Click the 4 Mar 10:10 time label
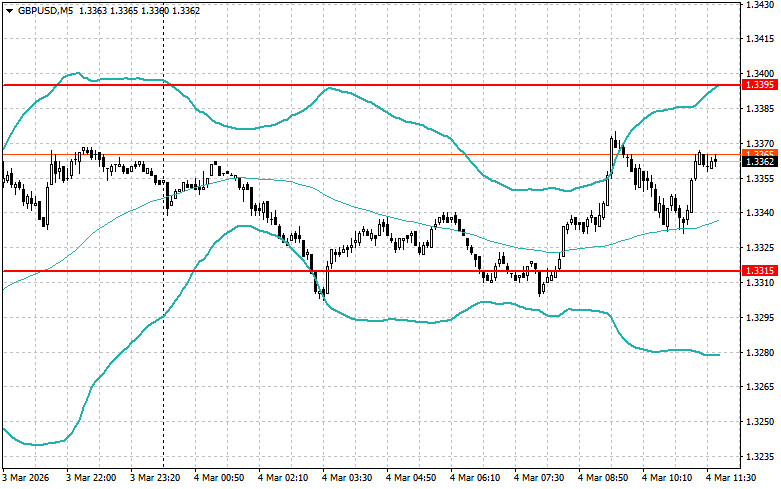This screenshot has width=781, height=489. tap(667, 478)
